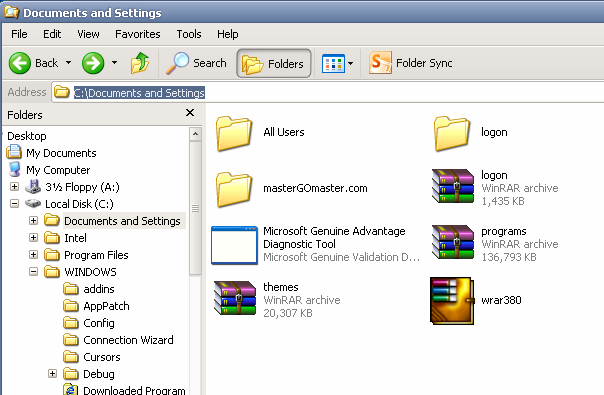Open the Forward history dropdown arrow

point(114,62)
